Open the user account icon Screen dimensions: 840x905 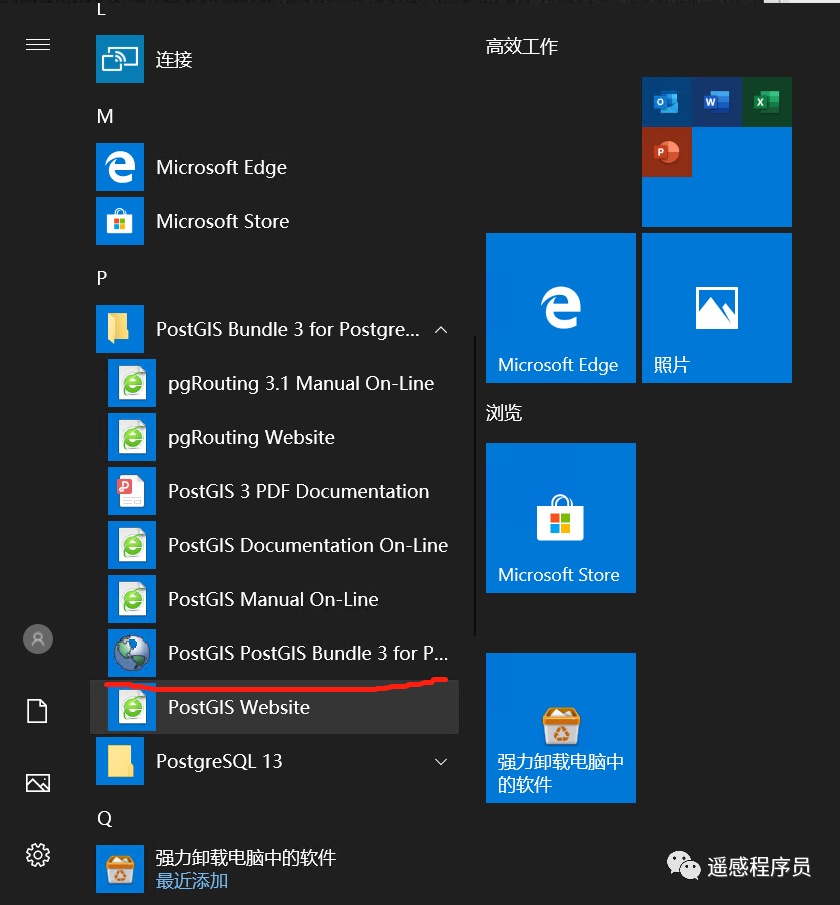(38, 639)
